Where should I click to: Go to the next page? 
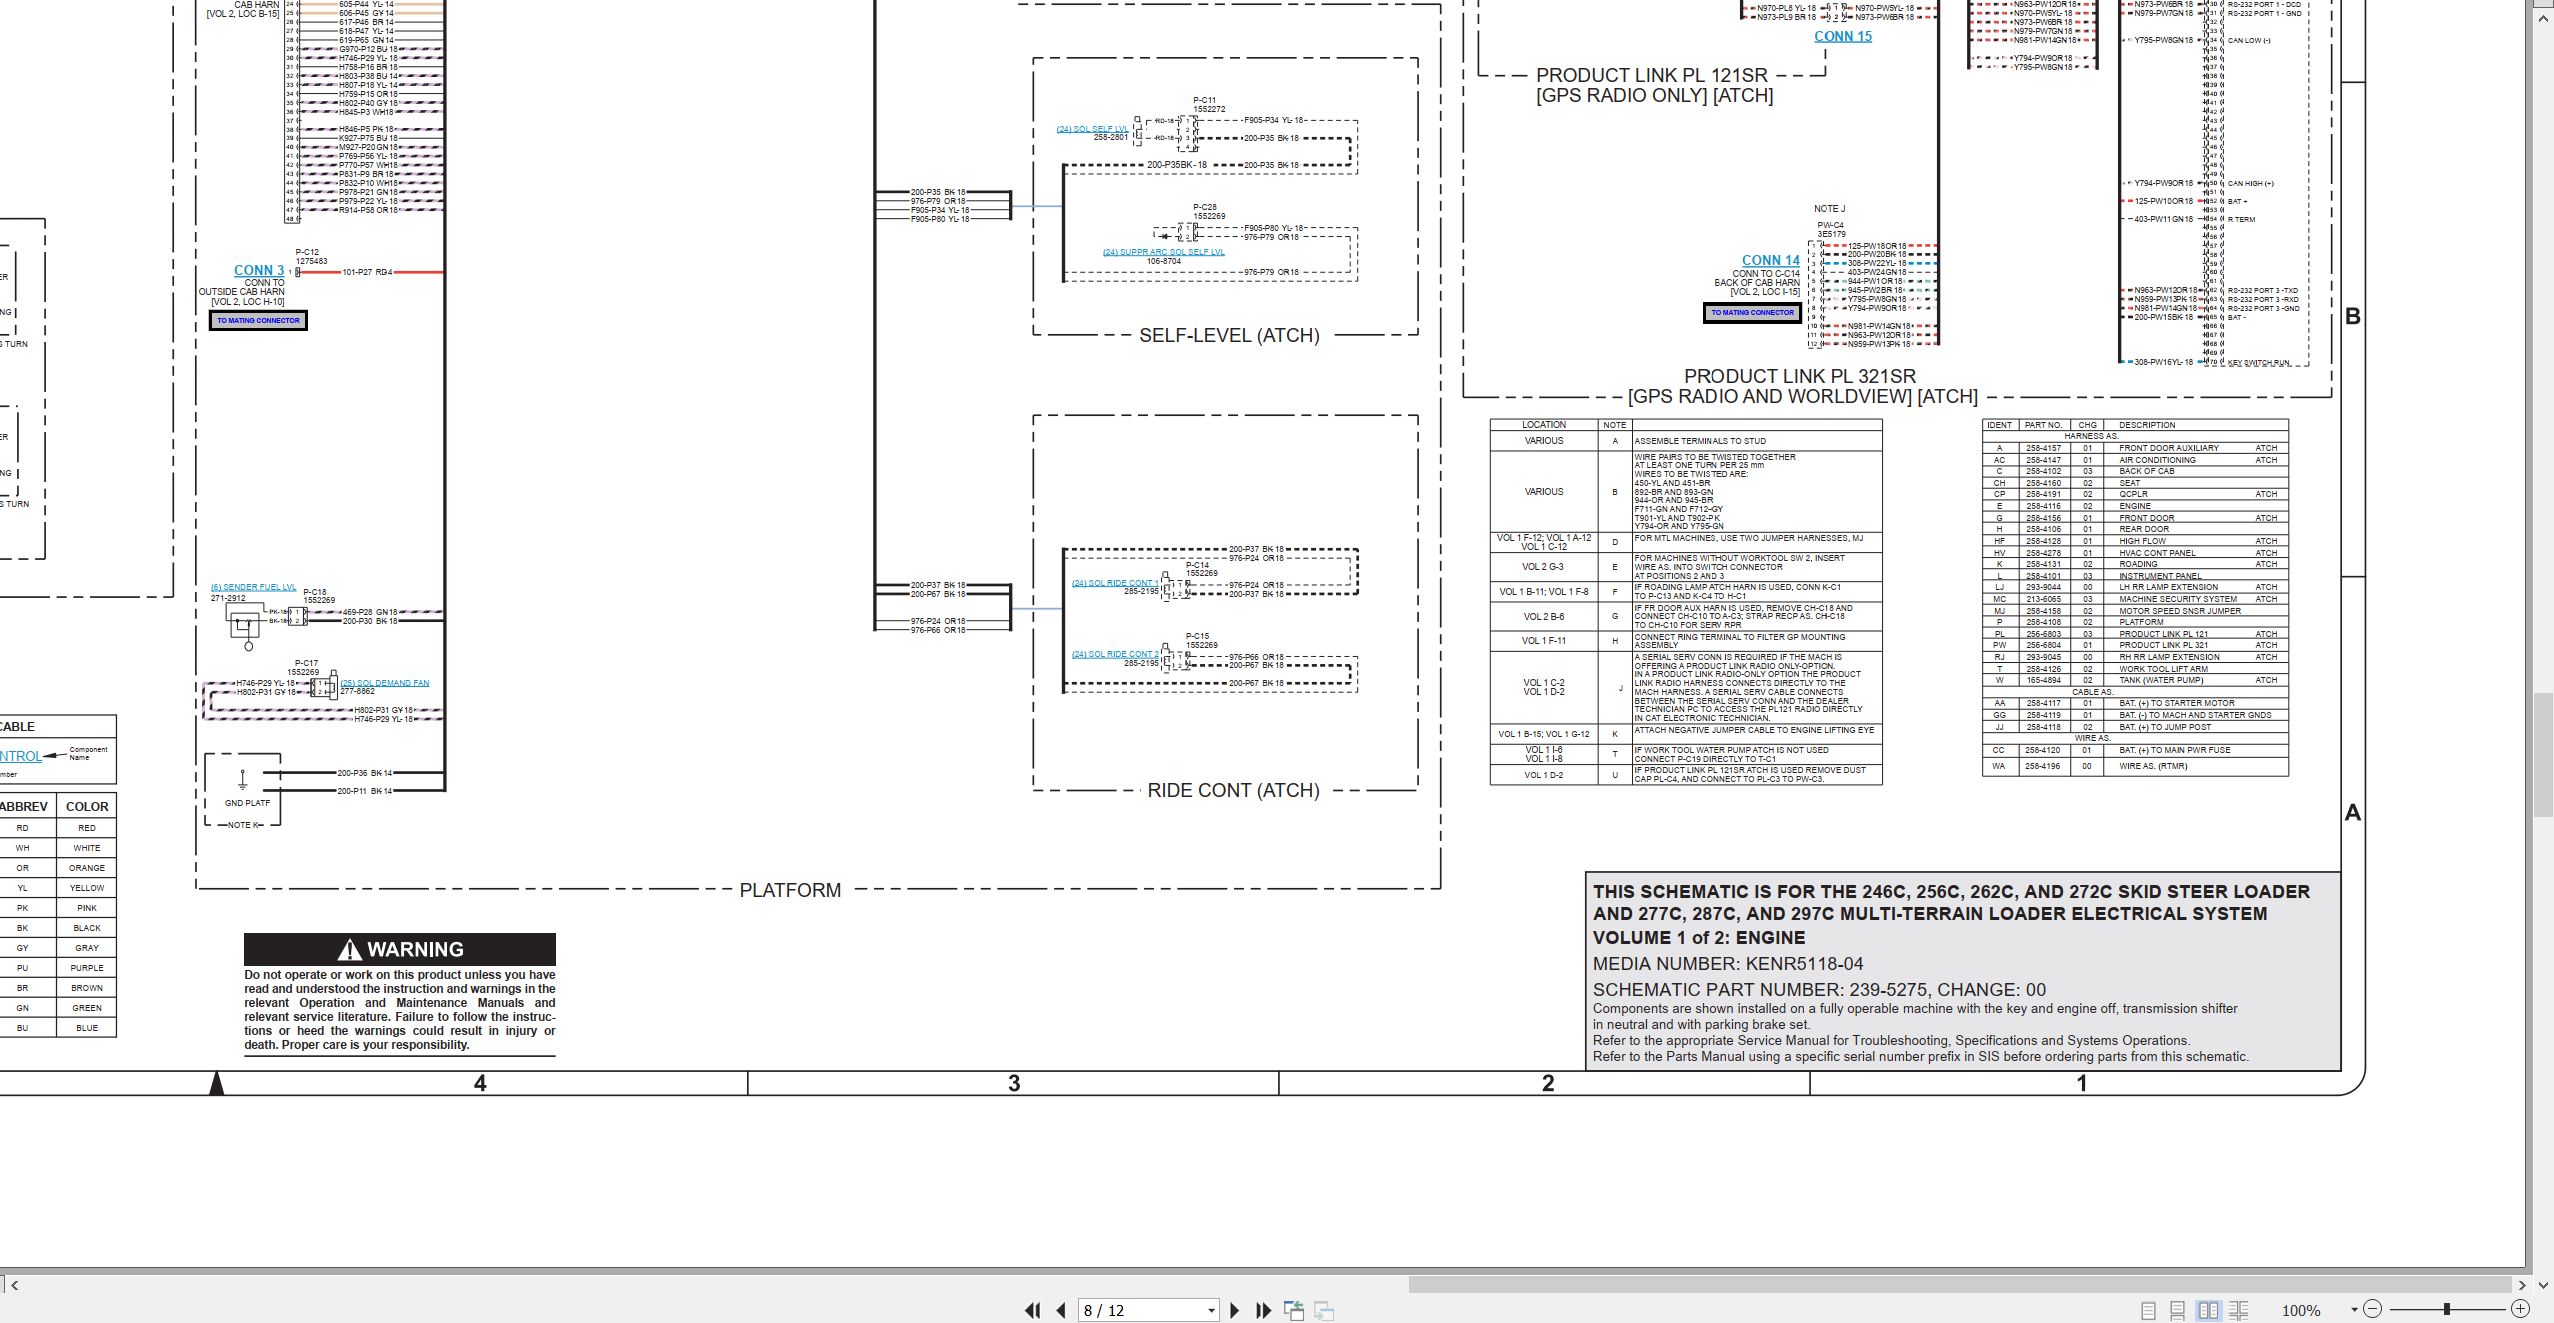click(x=1234, y=1310)
